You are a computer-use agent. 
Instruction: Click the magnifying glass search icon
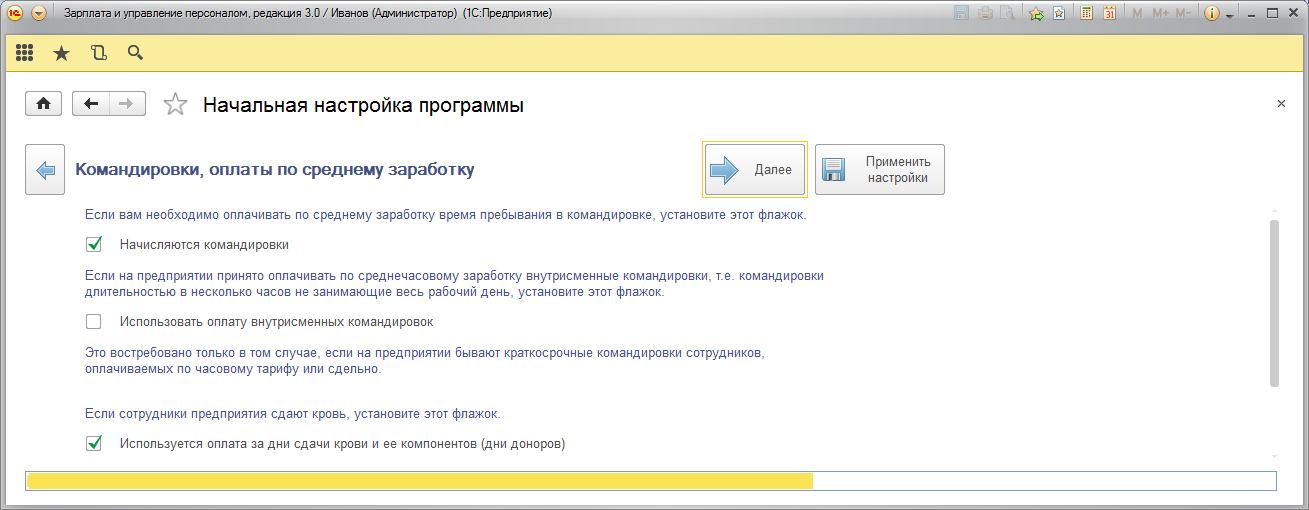click(135, 53)
